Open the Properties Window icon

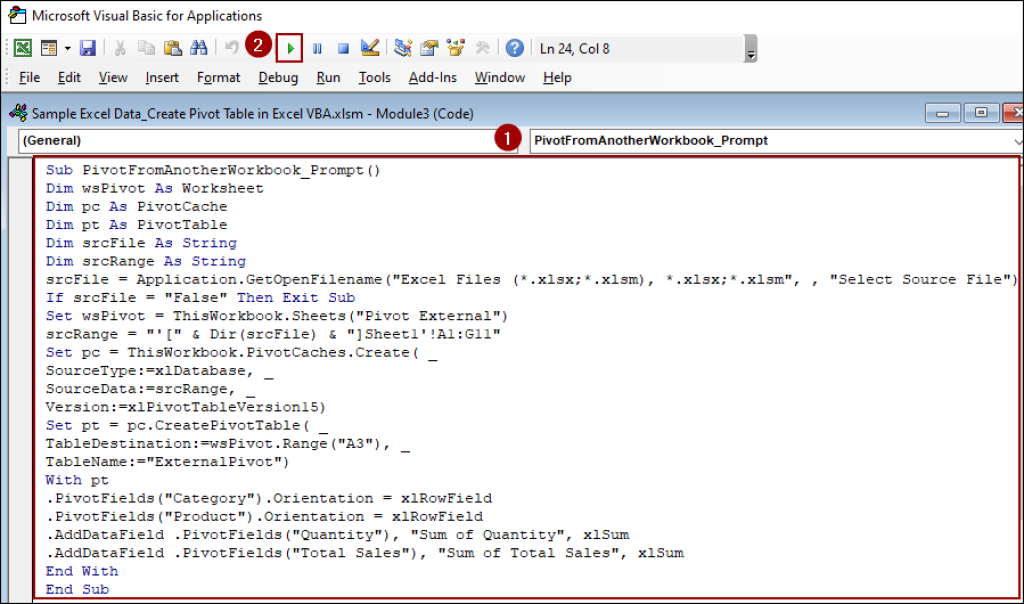429,47
